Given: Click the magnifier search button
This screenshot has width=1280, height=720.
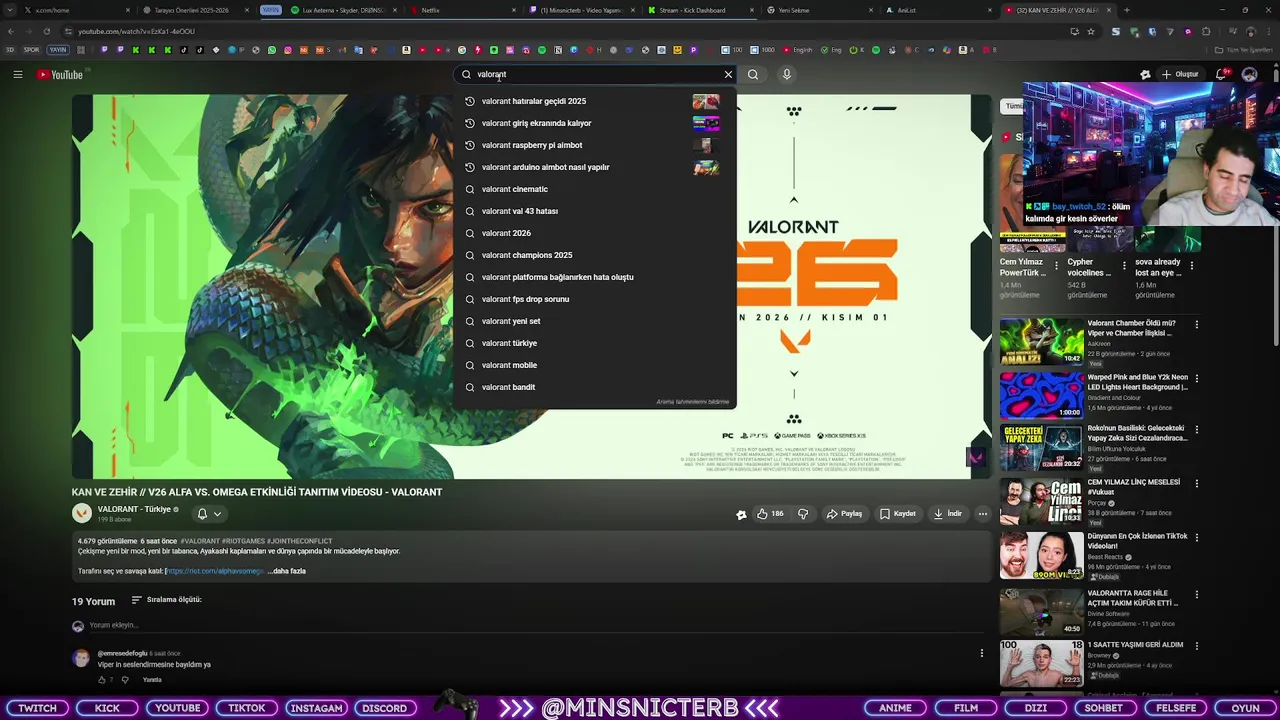Looking at the screenshot, I should [753, 74].
